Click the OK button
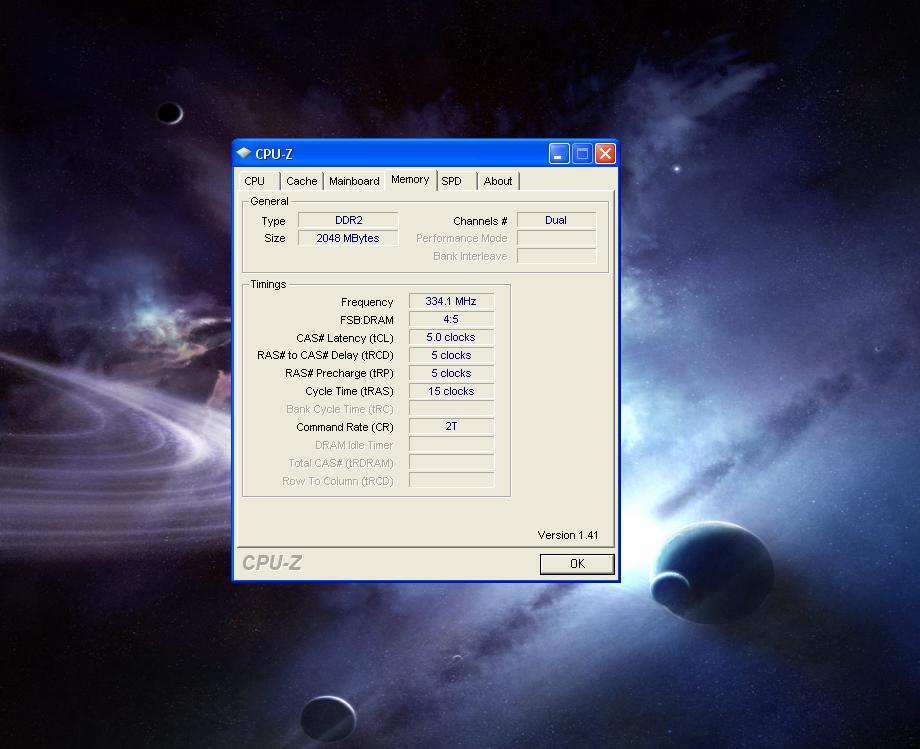This screenshot has height=749, width=920. pos(577,564)
